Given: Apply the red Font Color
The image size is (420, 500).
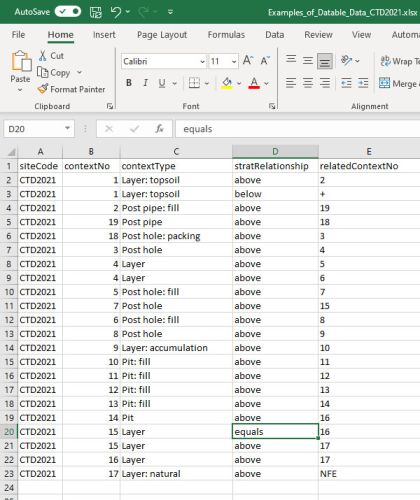Looking at the screenshot, I should coord(254,83).
